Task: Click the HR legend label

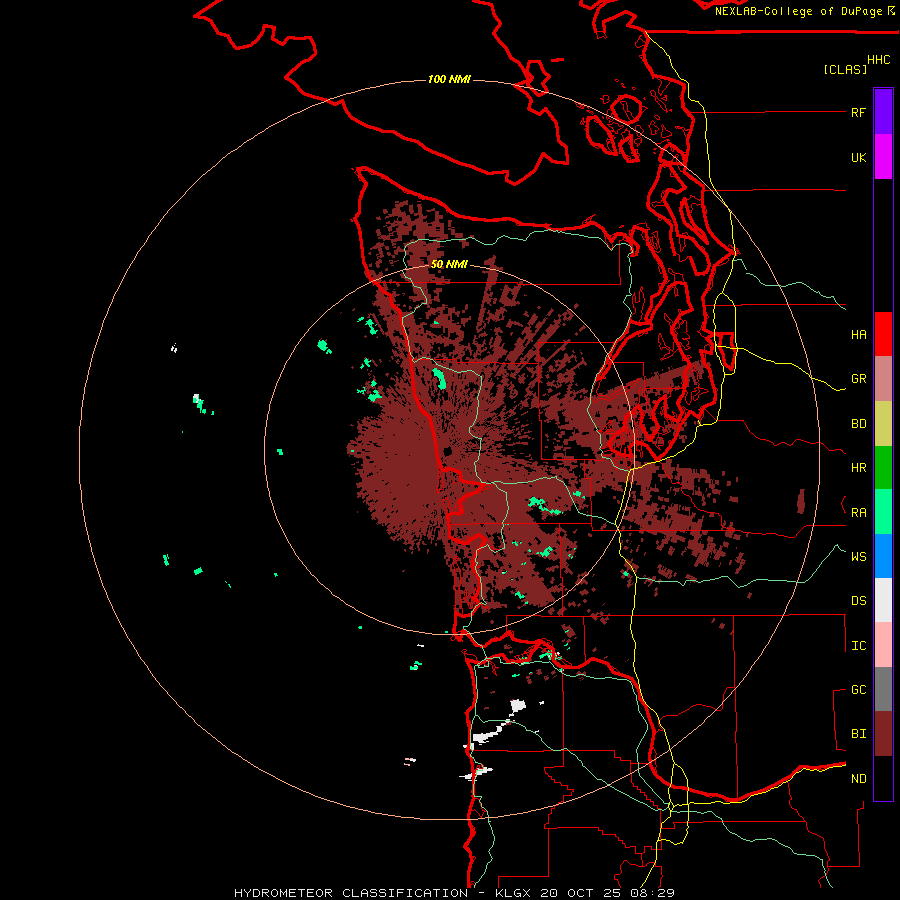Action: tap(858, 468)
